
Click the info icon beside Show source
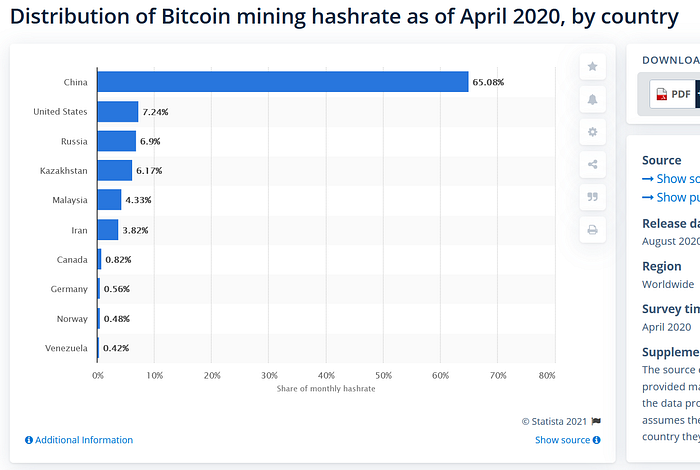pos(596,440)
